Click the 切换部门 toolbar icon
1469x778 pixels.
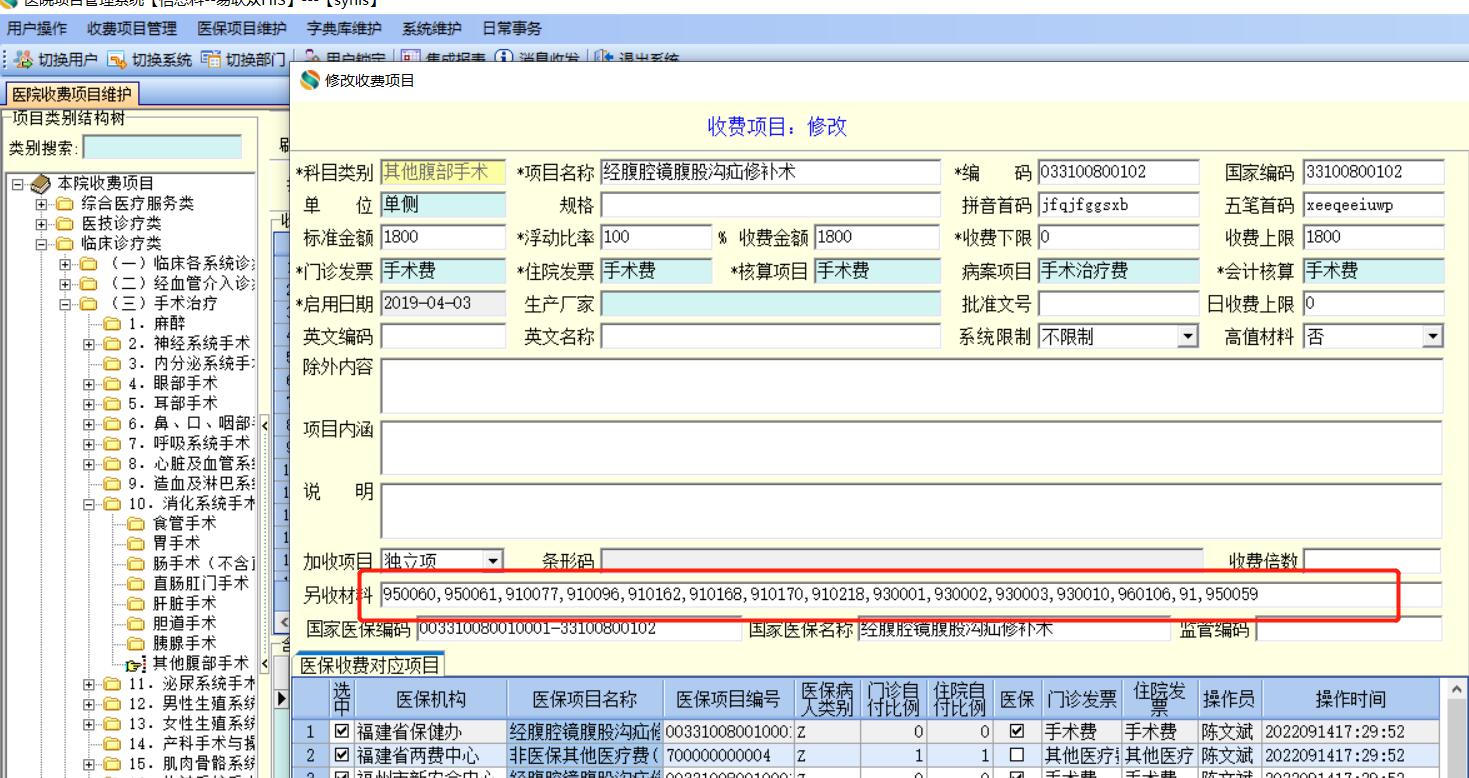tap(210, 62)
